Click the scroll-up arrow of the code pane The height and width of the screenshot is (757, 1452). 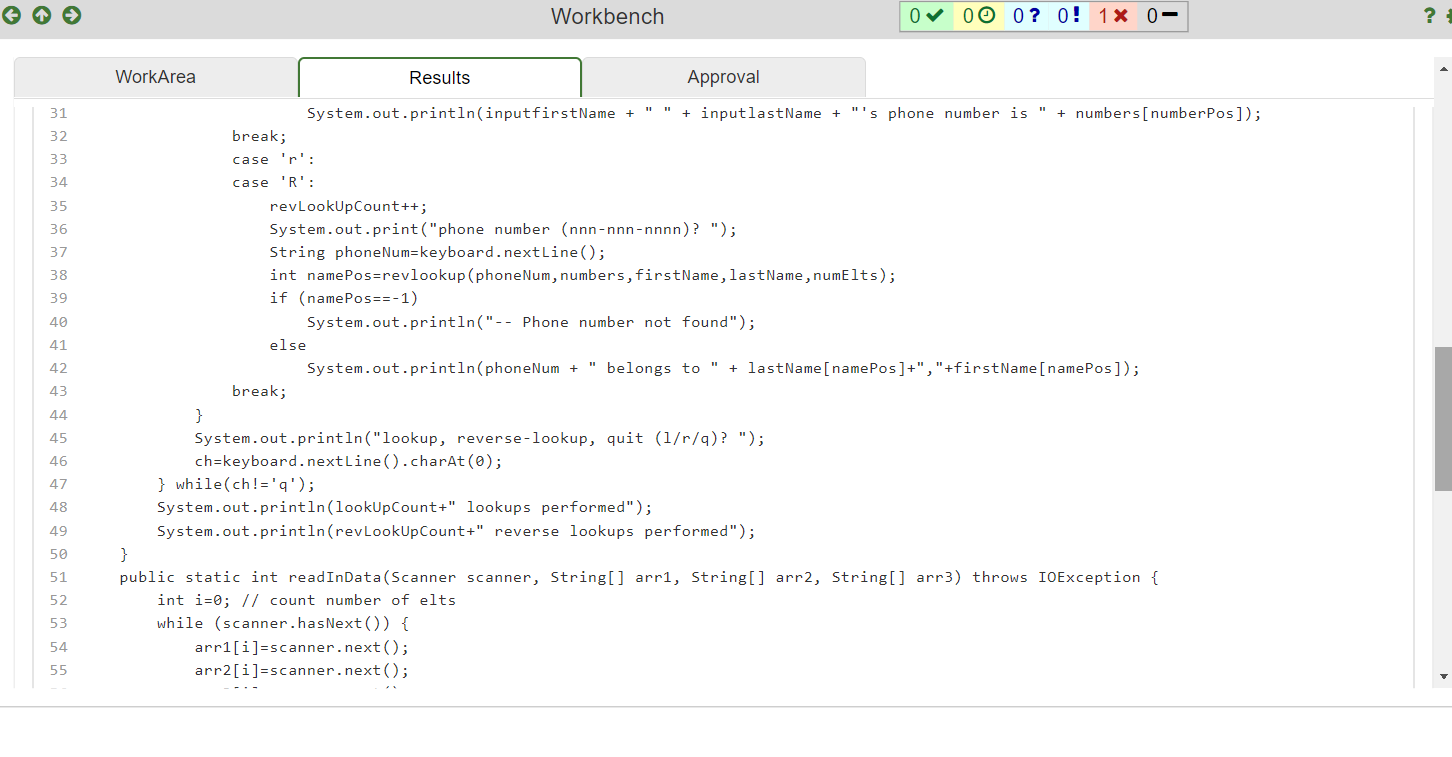click(x=1443, y=69)
